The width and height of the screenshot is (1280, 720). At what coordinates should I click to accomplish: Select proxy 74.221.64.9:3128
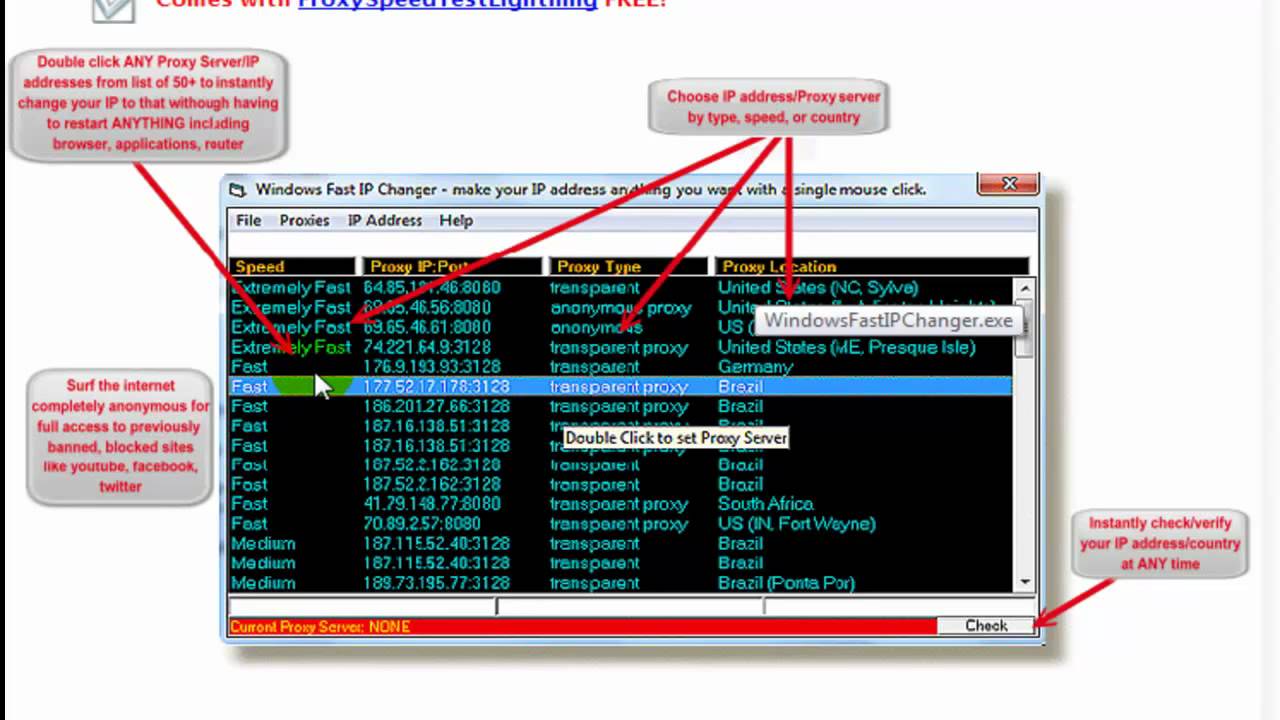point(427,347)
